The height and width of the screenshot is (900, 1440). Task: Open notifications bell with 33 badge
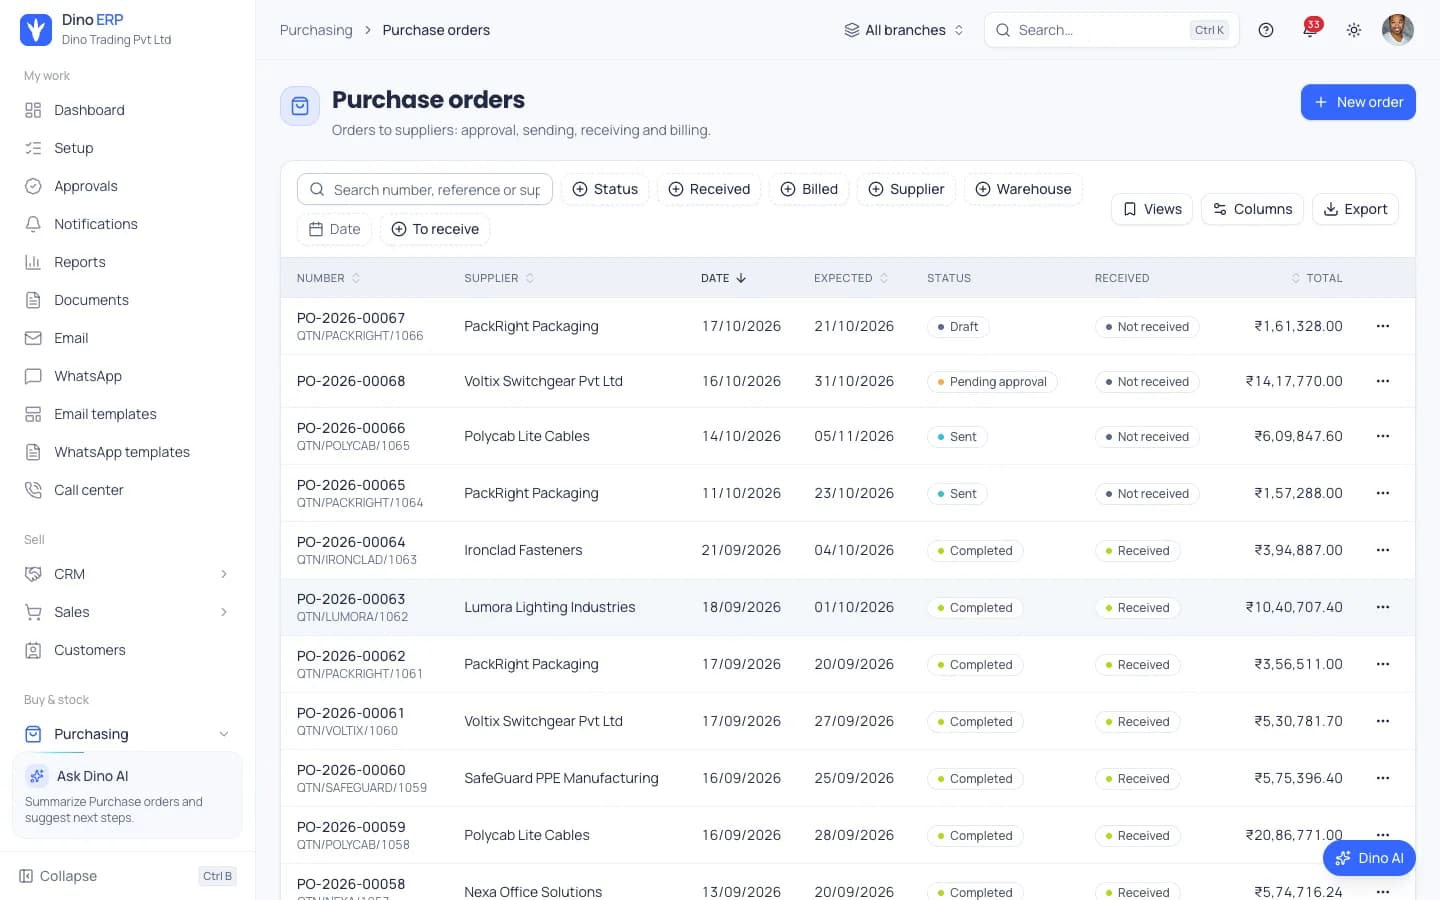coord(1310,30)
